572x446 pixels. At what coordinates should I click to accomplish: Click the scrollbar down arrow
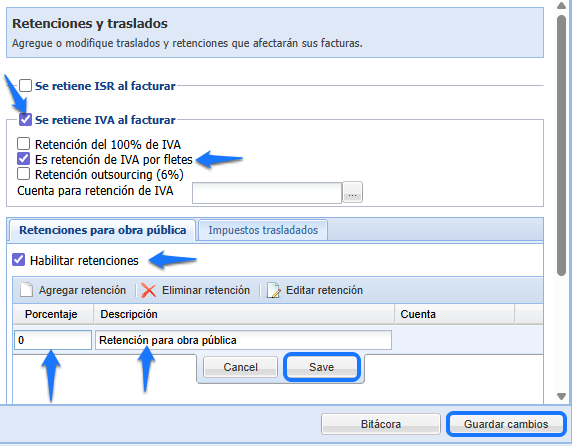pos(561,396)
